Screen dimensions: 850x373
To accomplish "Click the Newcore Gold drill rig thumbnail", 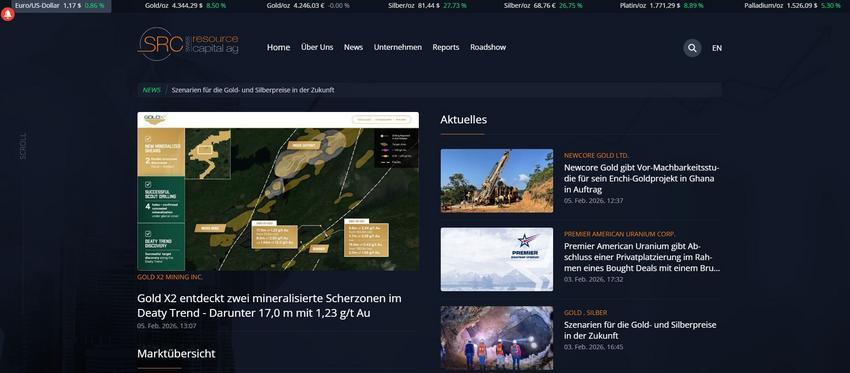I will (497, 181).
